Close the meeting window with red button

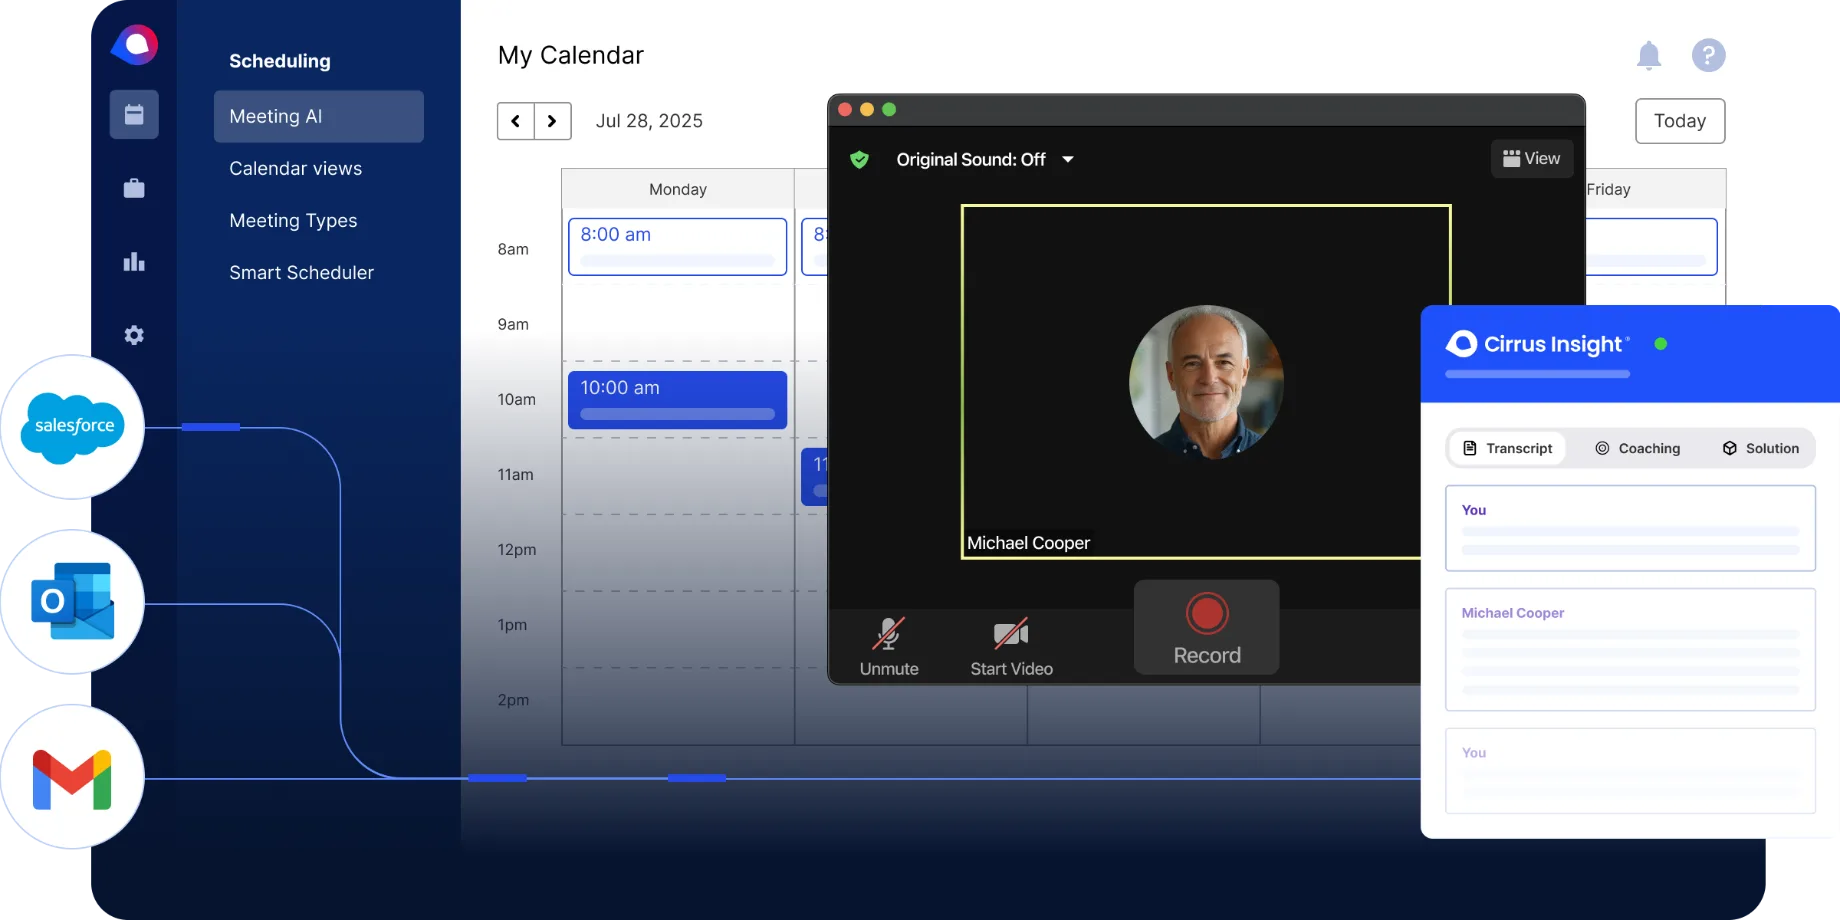tap(845, 109)
